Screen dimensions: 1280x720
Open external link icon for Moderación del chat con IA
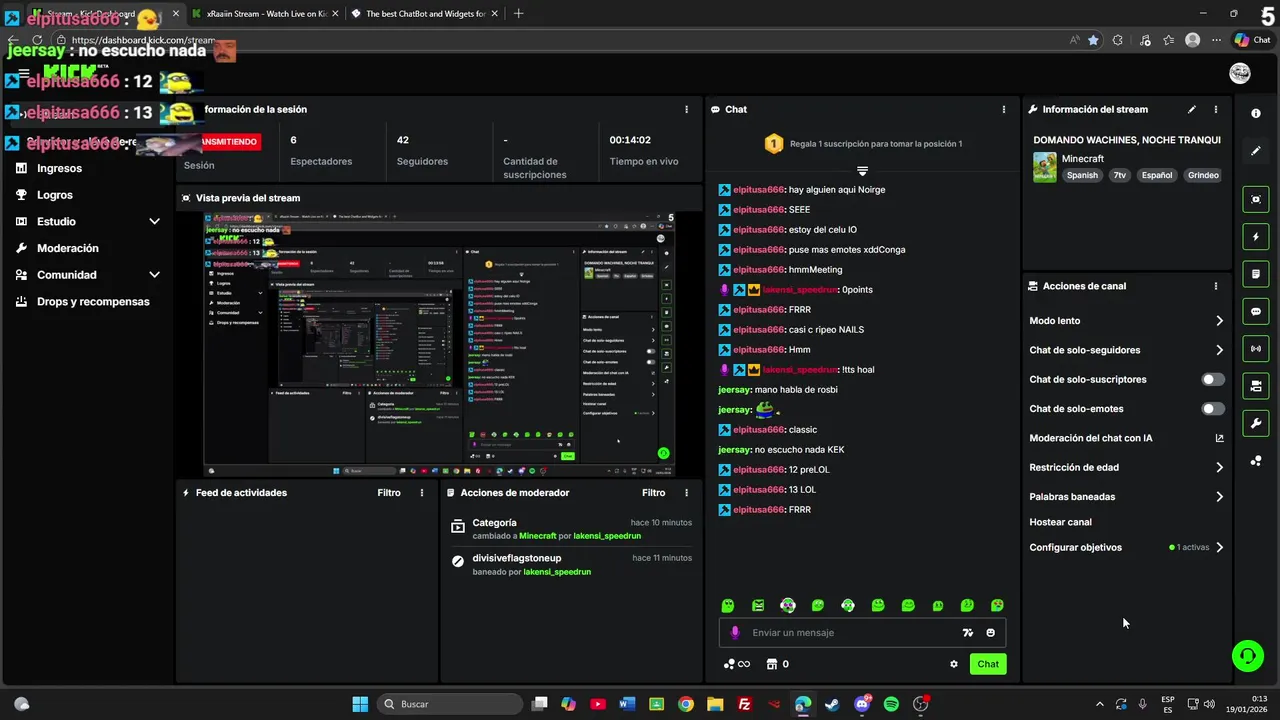[1219, 438]
